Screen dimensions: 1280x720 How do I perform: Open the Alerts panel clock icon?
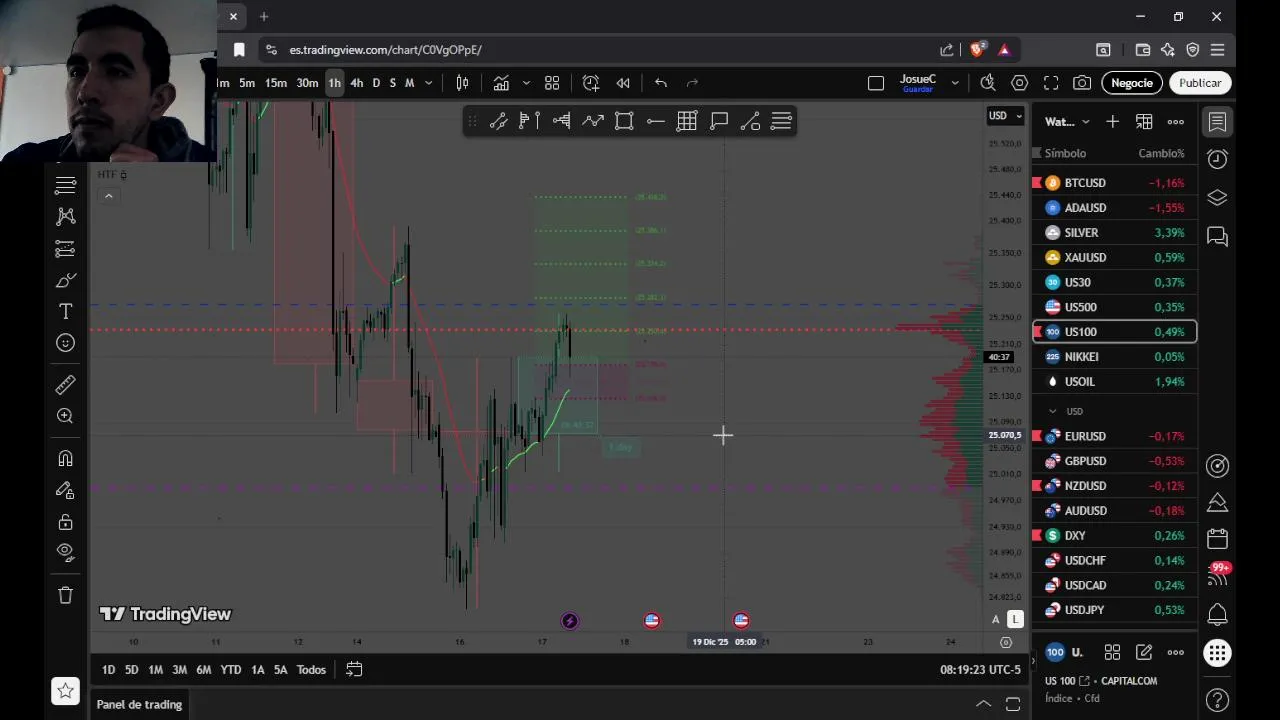pyautogui.click(x=1217, y=159)
